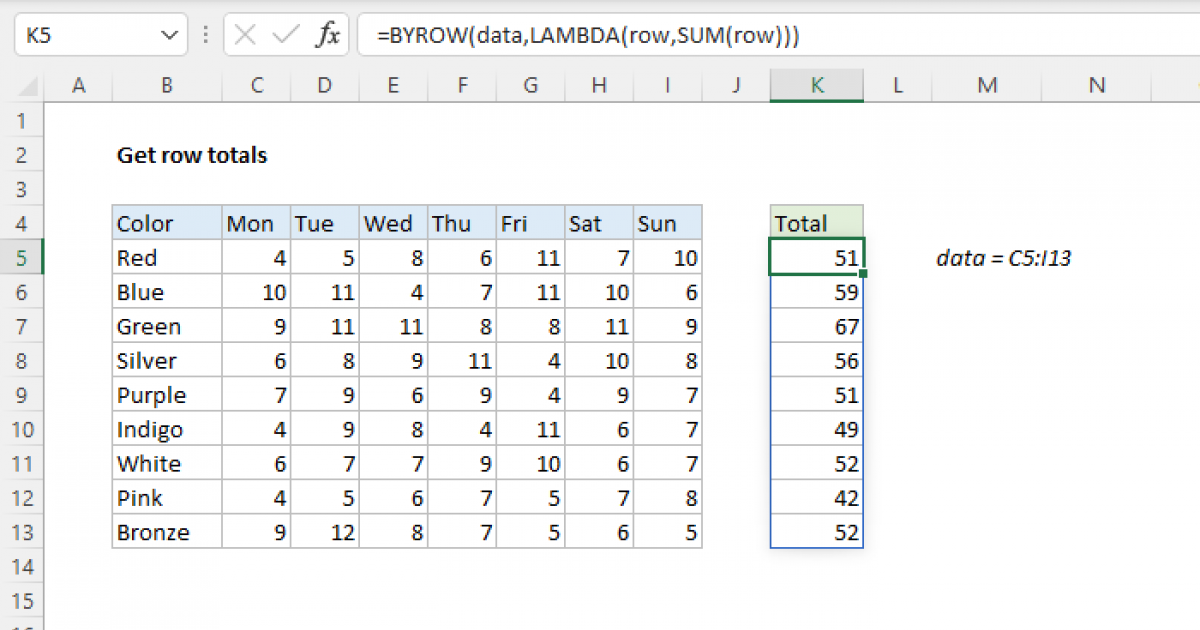
Task: Click the 'Blue' row label
Action: pyautogui.click(x=167, y=292)
